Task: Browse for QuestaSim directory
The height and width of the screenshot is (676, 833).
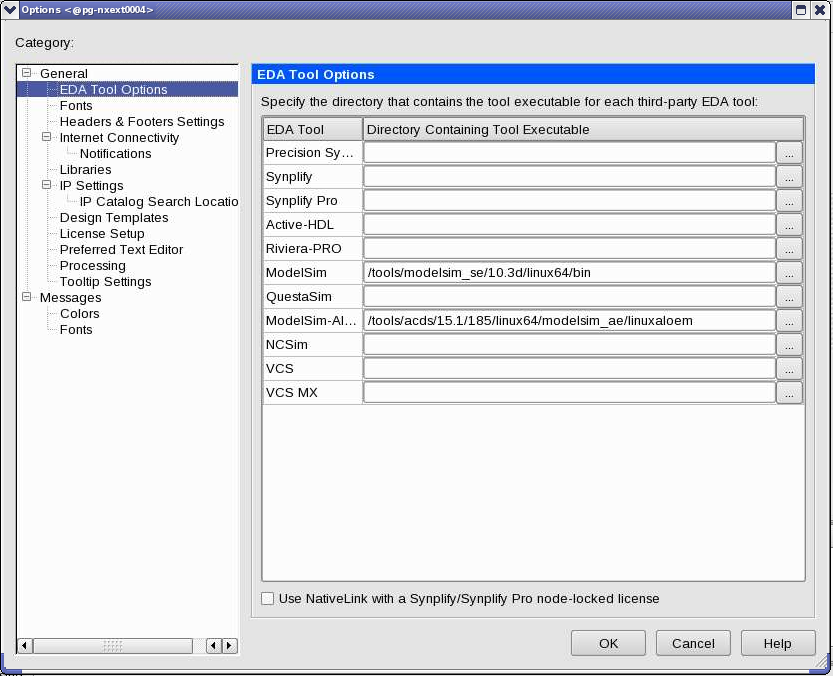Action: click(x=789, y=297)
